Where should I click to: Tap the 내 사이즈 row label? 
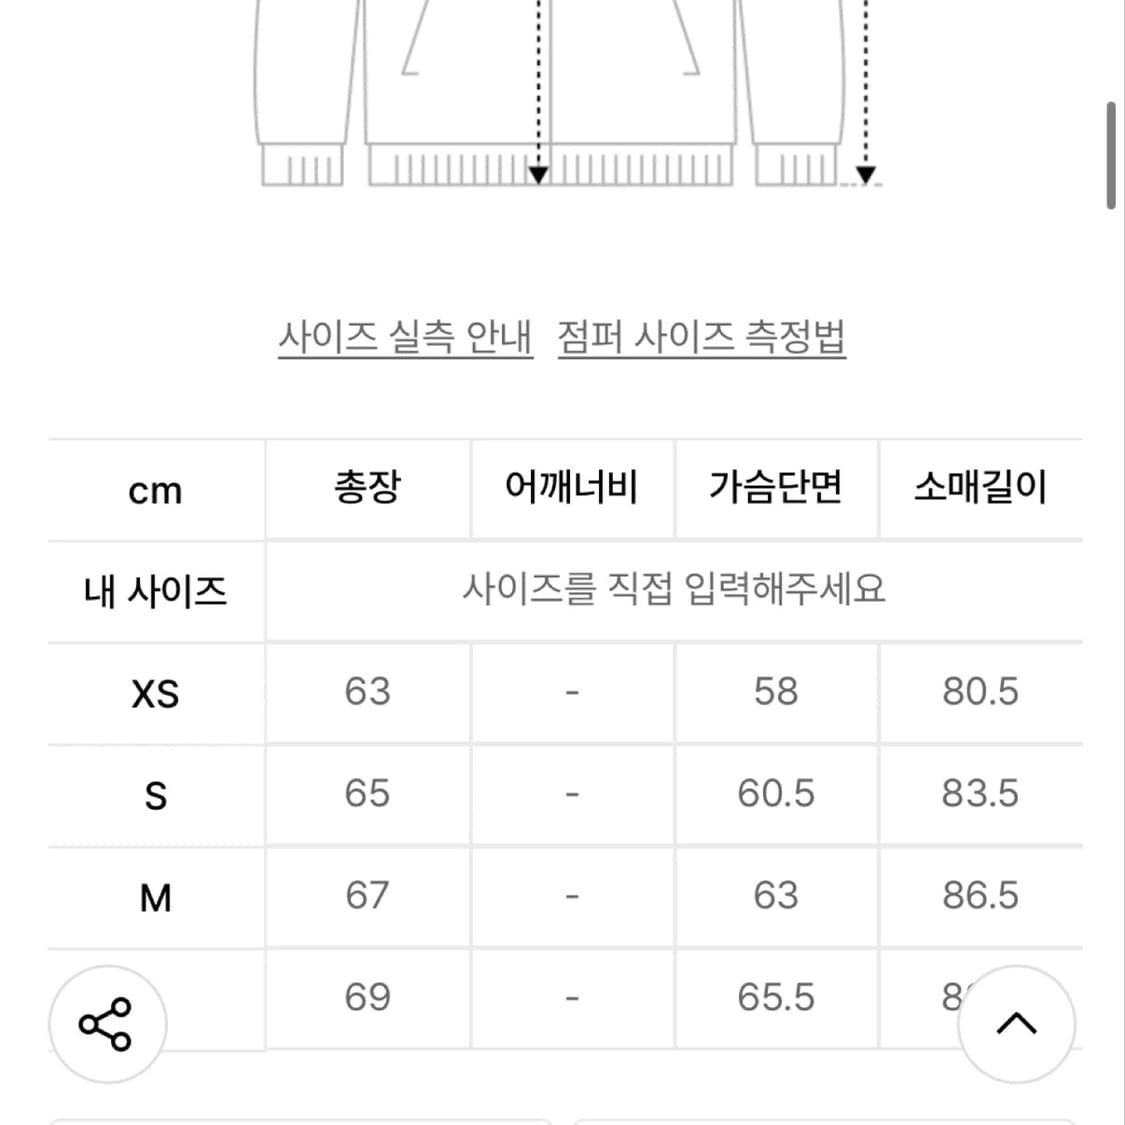(156, 589)
